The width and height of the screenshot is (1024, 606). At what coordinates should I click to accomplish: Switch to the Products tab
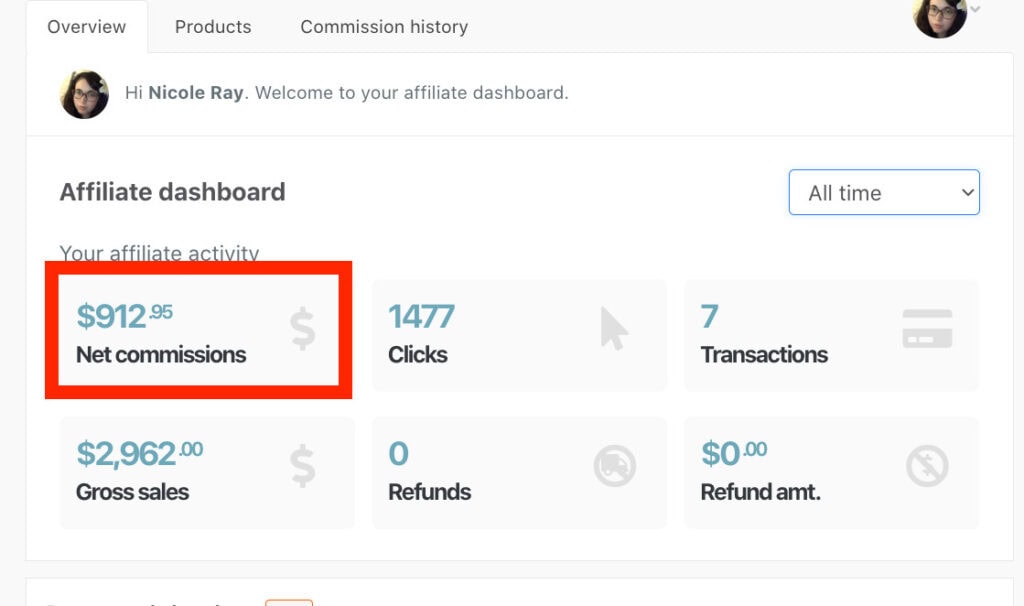[213, 27]
